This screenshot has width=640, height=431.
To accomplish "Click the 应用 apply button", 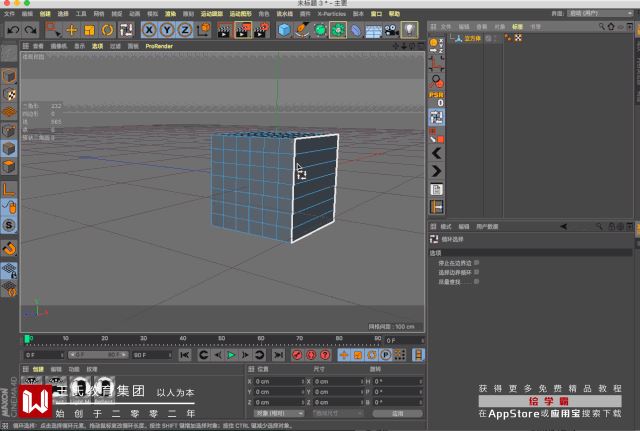I will click(x=396, y=412).
